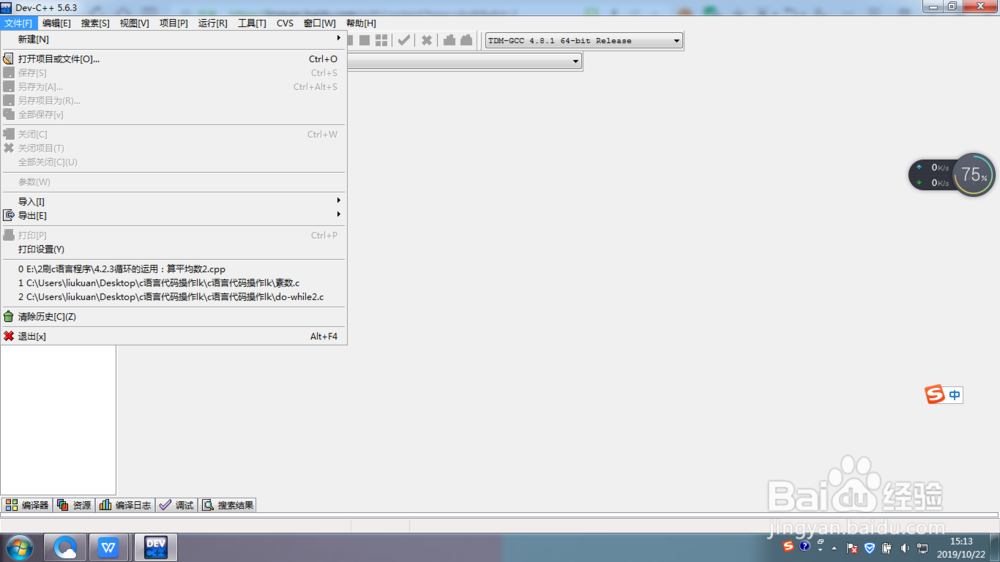The image size is (1000, 562).
Task: Open the WPS icon in the taskbar
Action: pos(108,547)
